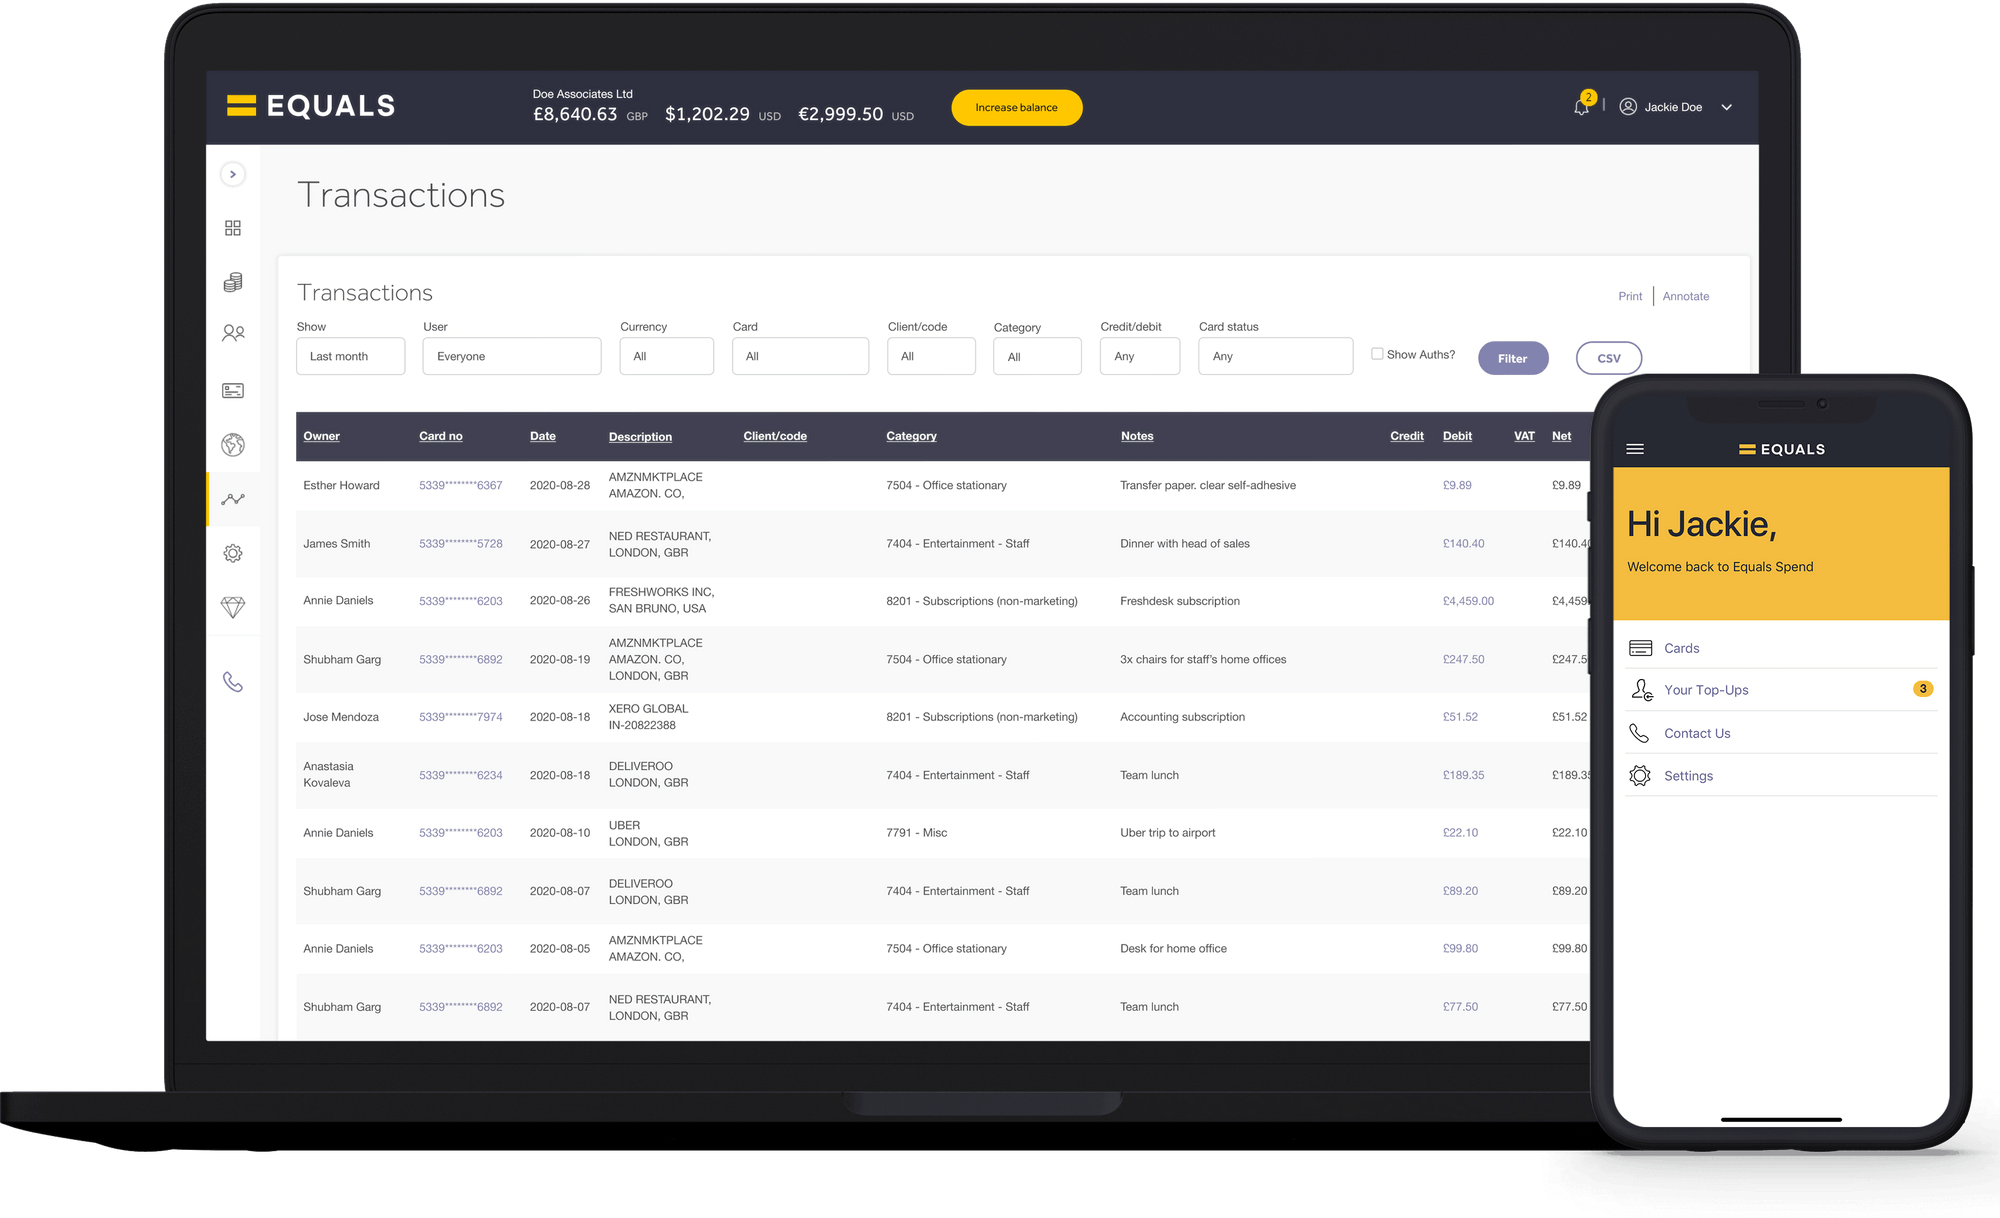Switch to Your Top-Ups in the mobile menu
Screen dimensions: 2000x1218
(1706, 689)
